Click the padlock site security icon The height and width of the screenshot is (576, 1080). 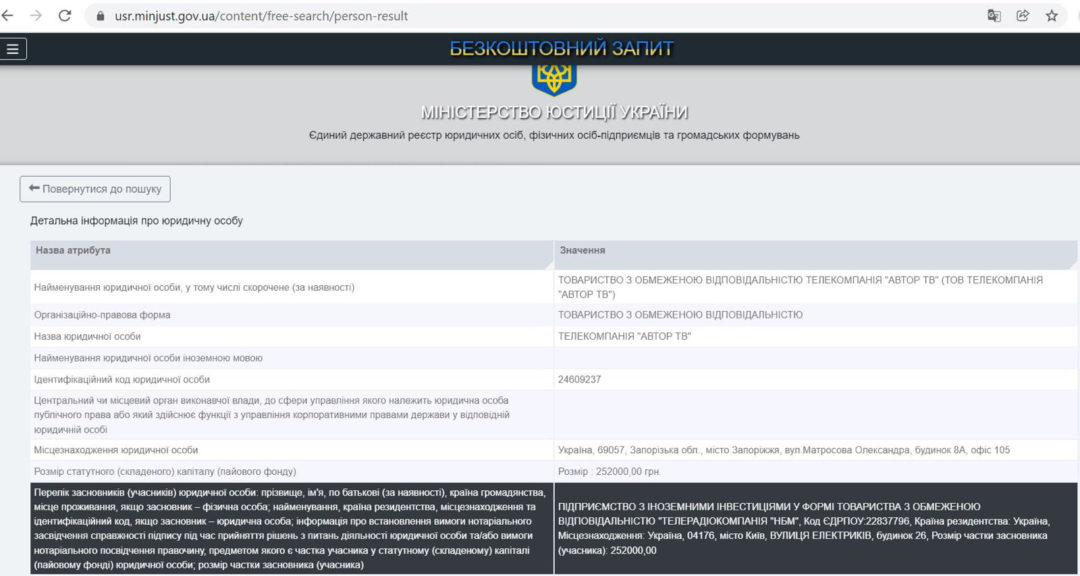tap(101, 16)
